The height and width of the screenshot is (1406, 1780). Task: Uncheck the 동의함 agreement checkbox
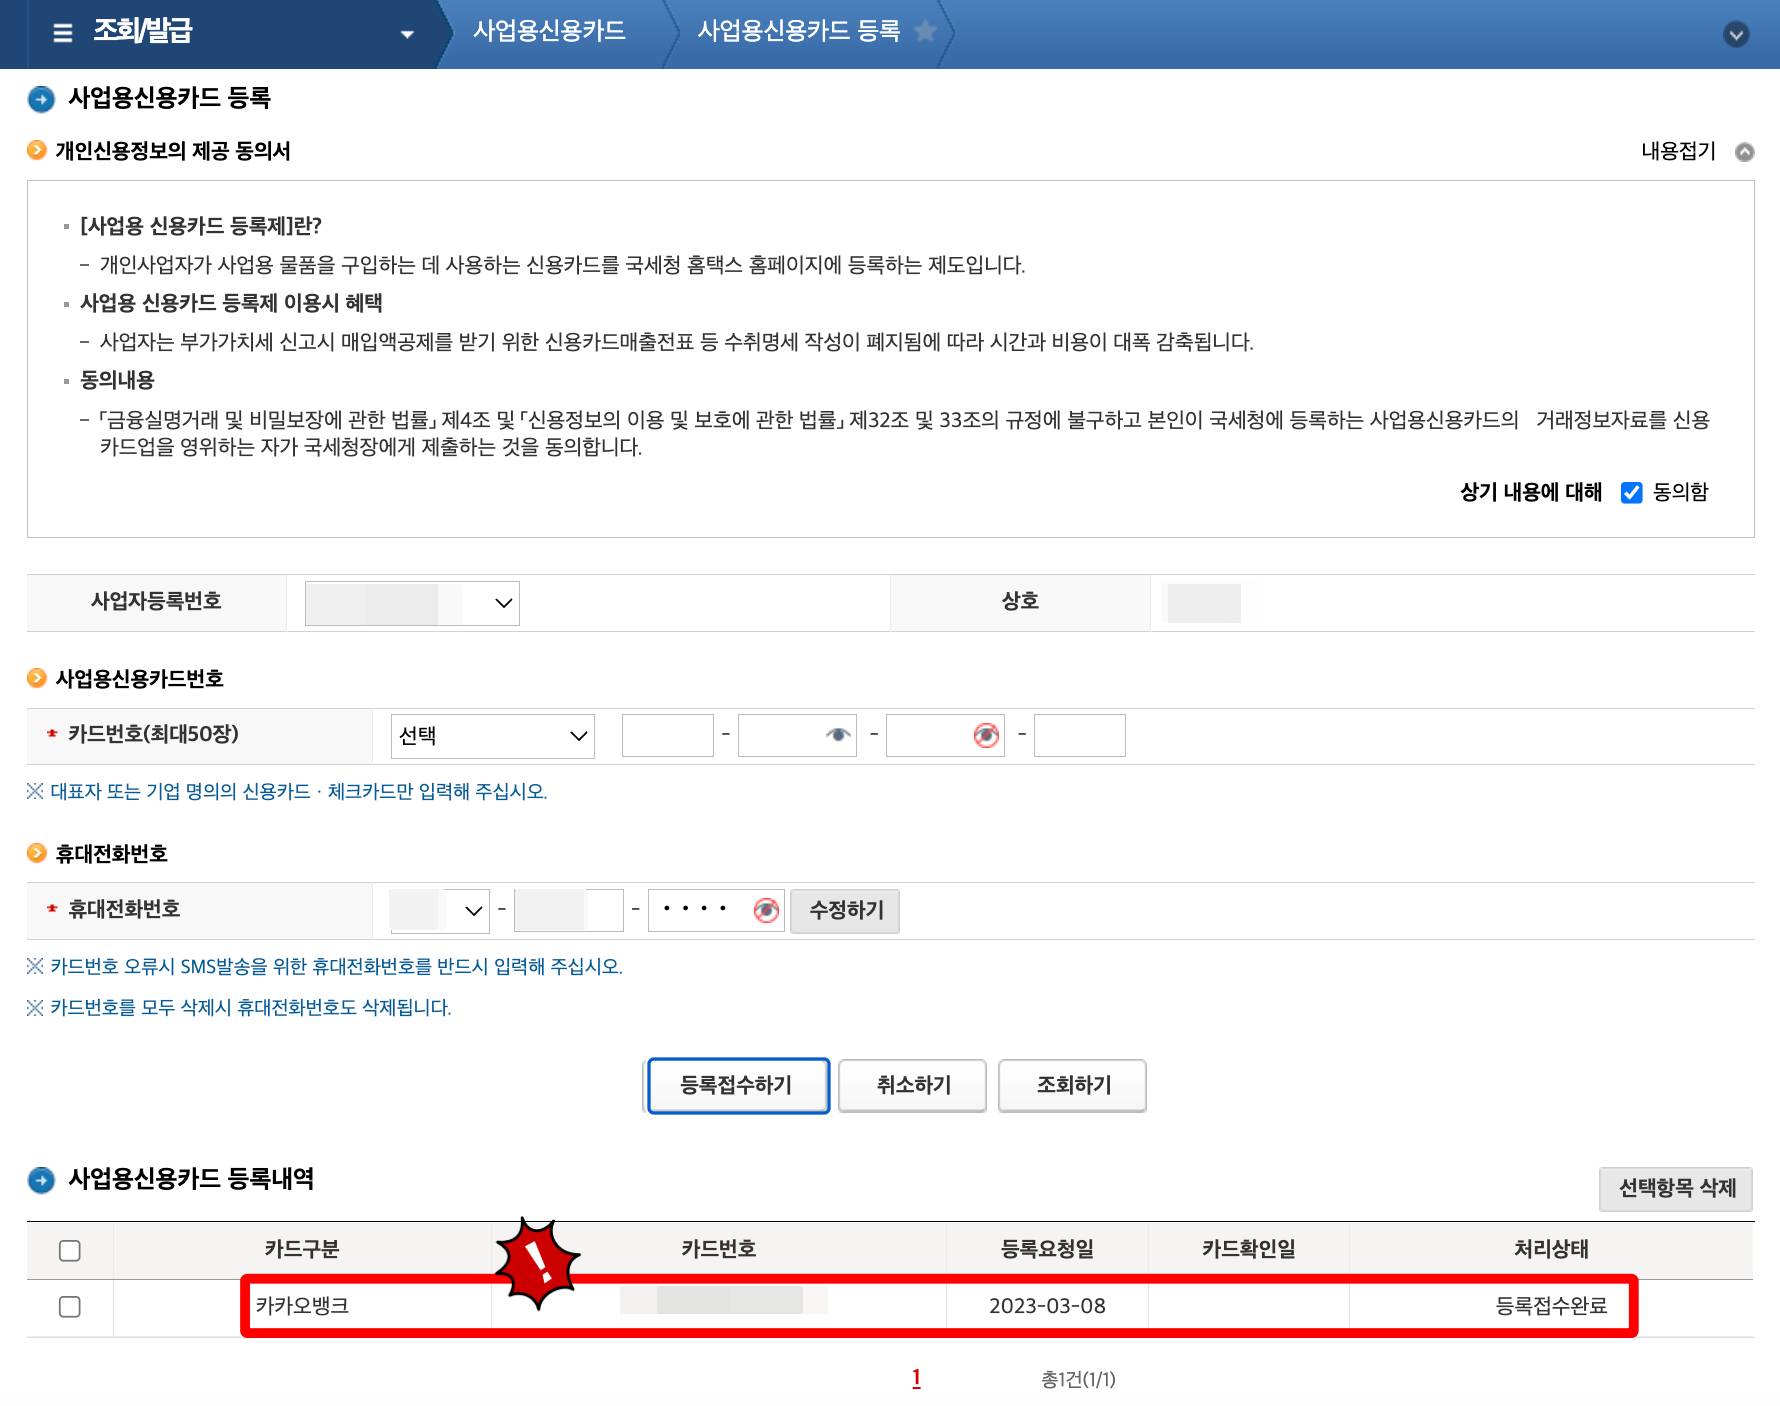[x=1632, y=492]
